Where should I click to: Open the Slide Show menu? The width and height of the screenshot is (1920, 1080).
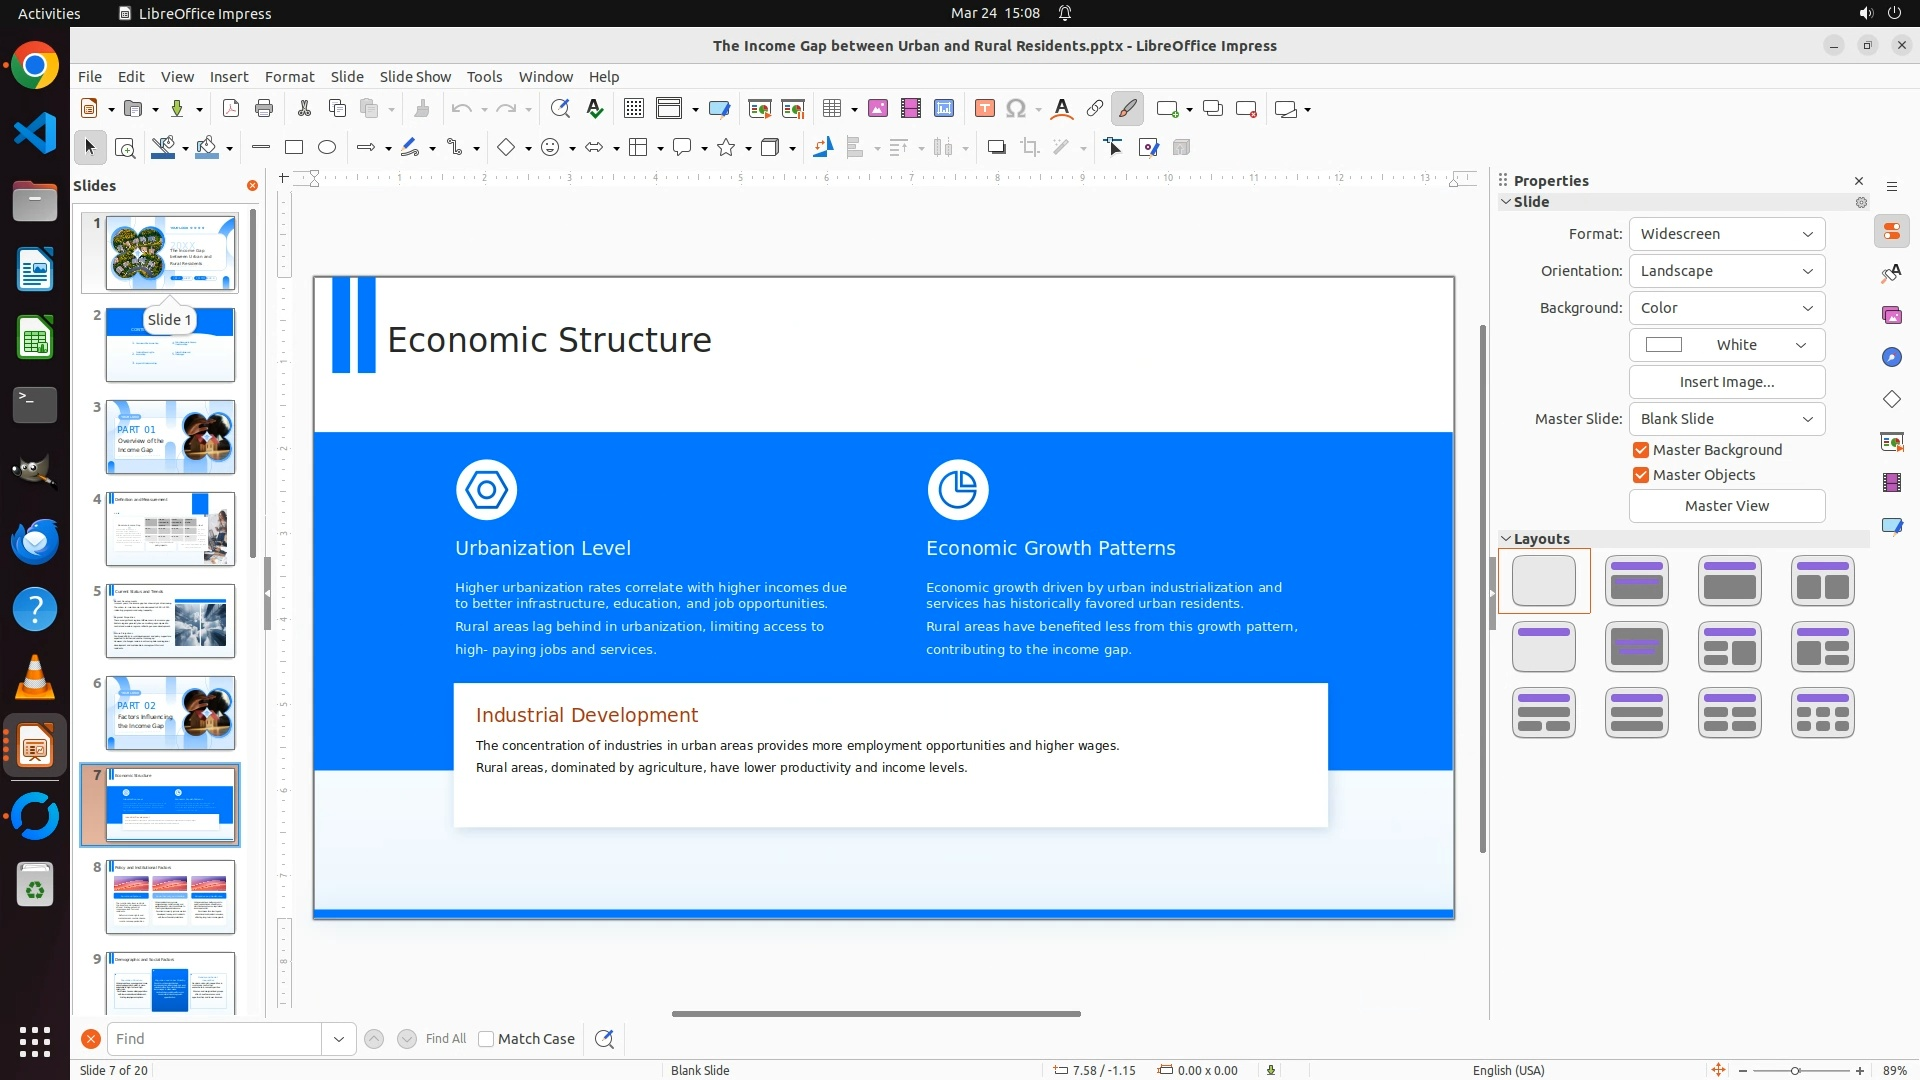coord(415,77)
